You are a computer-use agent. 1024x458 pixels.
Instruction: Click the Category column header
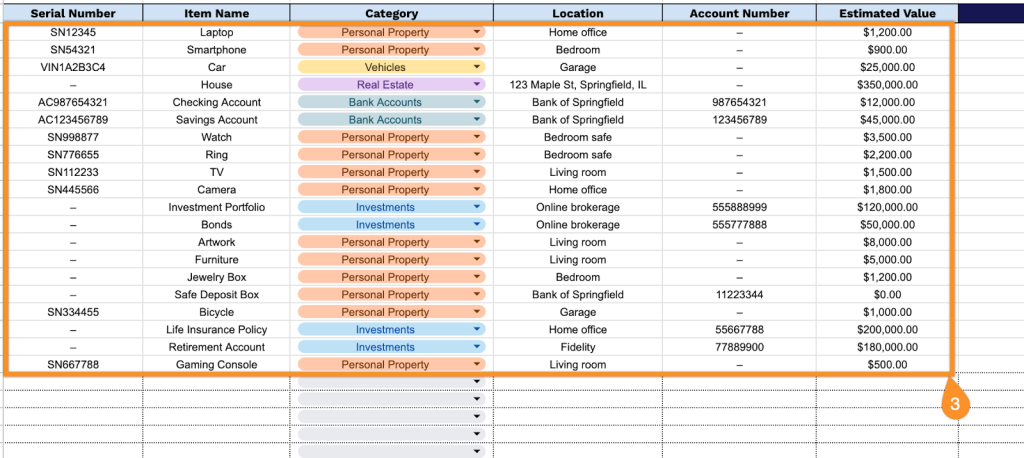coord(392,13)
